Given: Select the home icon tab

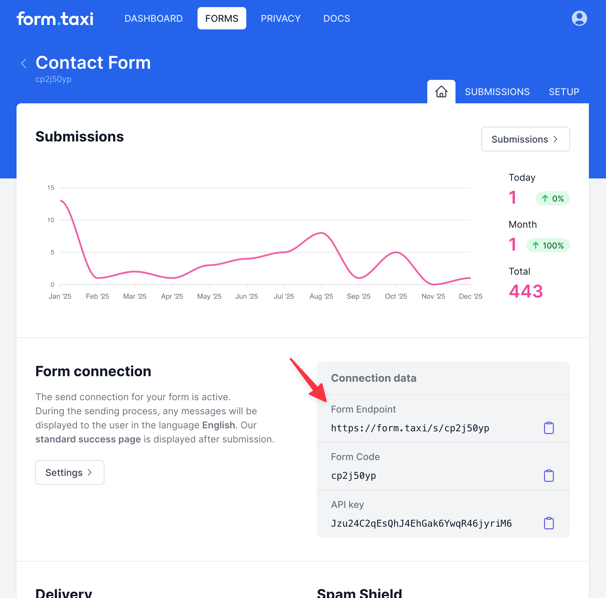Looking at the screenshot, I should pos(441,92).
